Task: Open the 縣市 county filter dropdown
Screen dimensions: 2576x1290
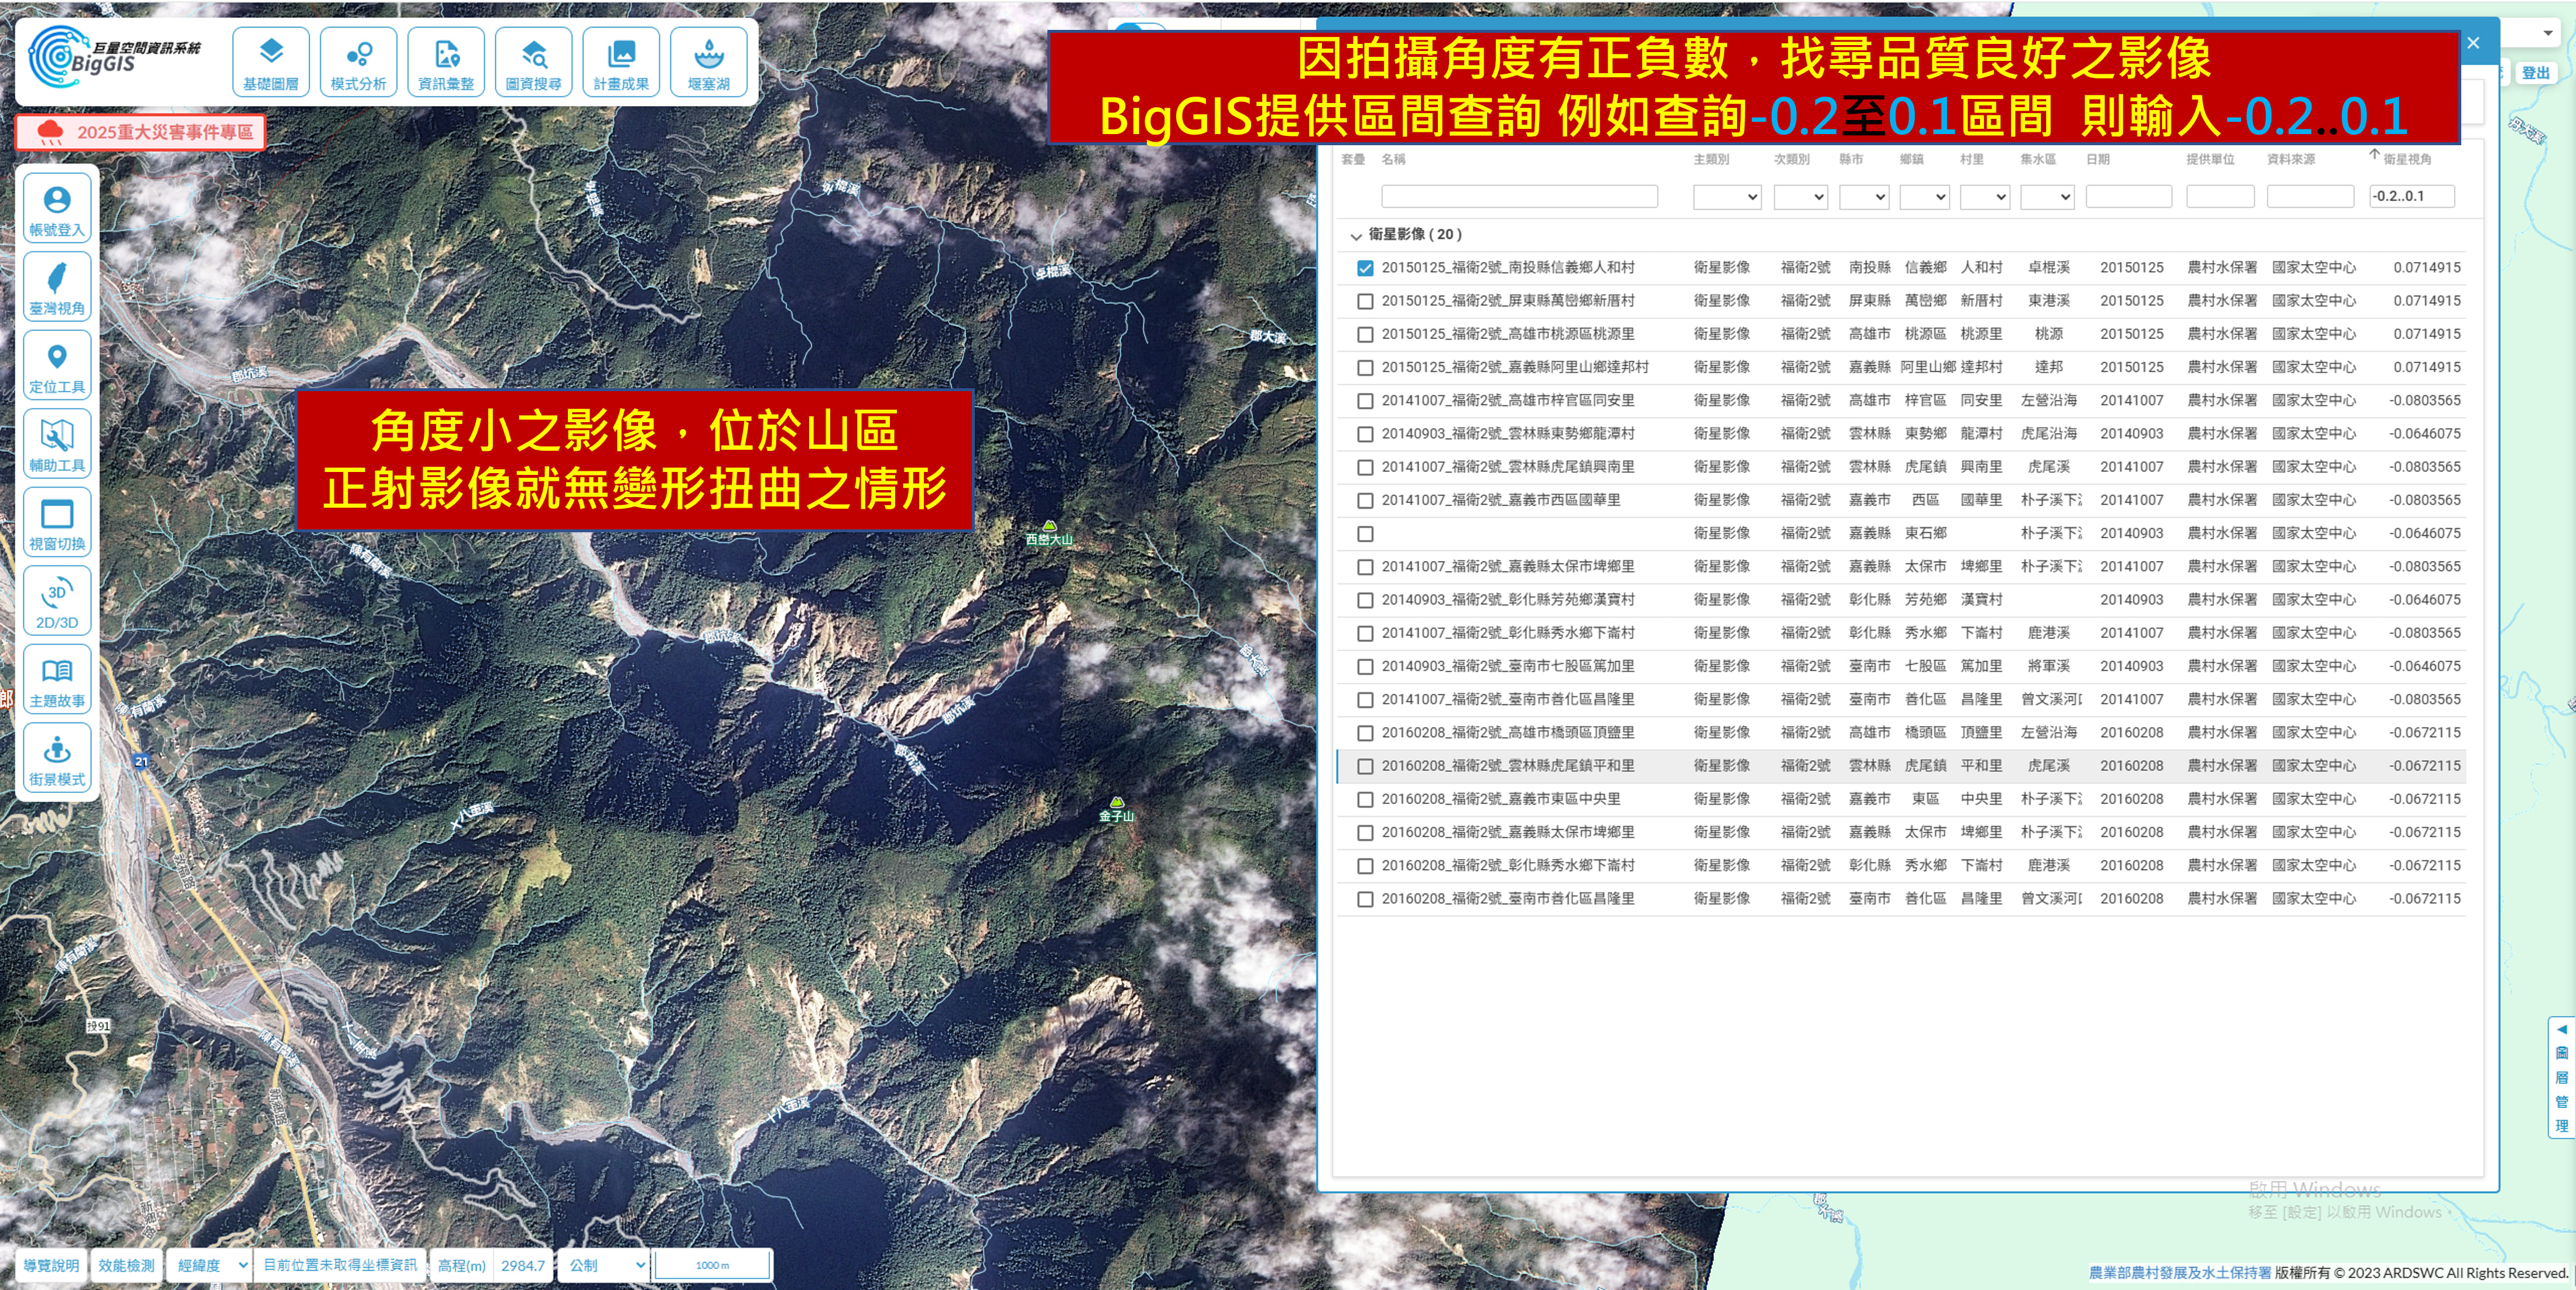Action: pyautogui.click(x=1864, y=197)
